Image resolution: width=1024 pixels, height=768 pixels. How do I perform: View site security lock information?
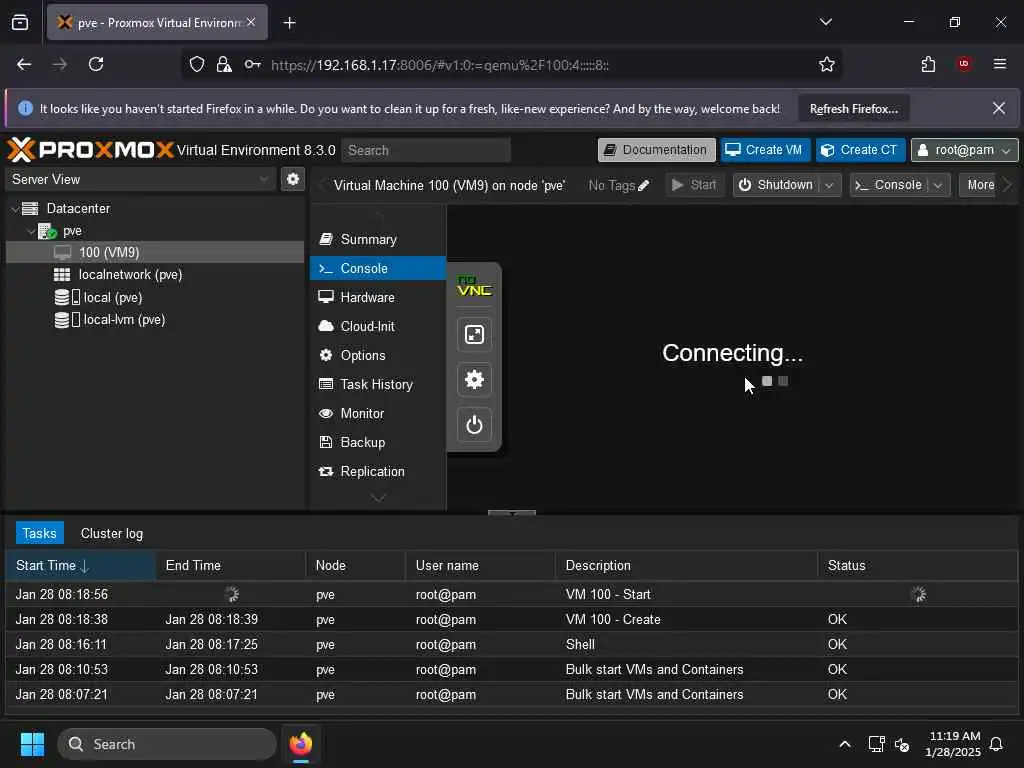[x=224, y=64]
